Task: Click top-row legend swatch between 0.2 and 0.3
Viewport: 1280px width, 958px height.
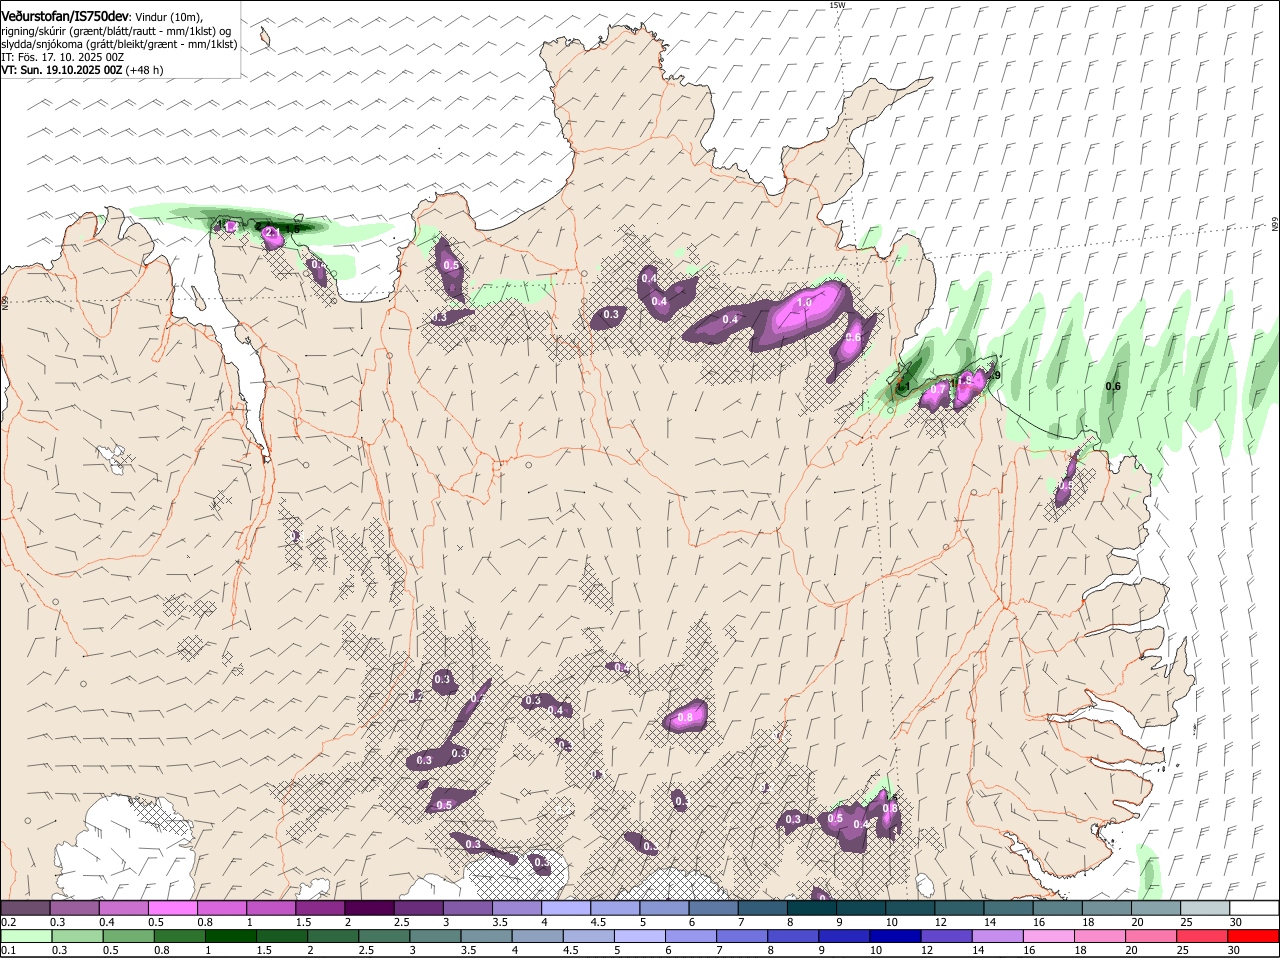Action: [25, 907]
